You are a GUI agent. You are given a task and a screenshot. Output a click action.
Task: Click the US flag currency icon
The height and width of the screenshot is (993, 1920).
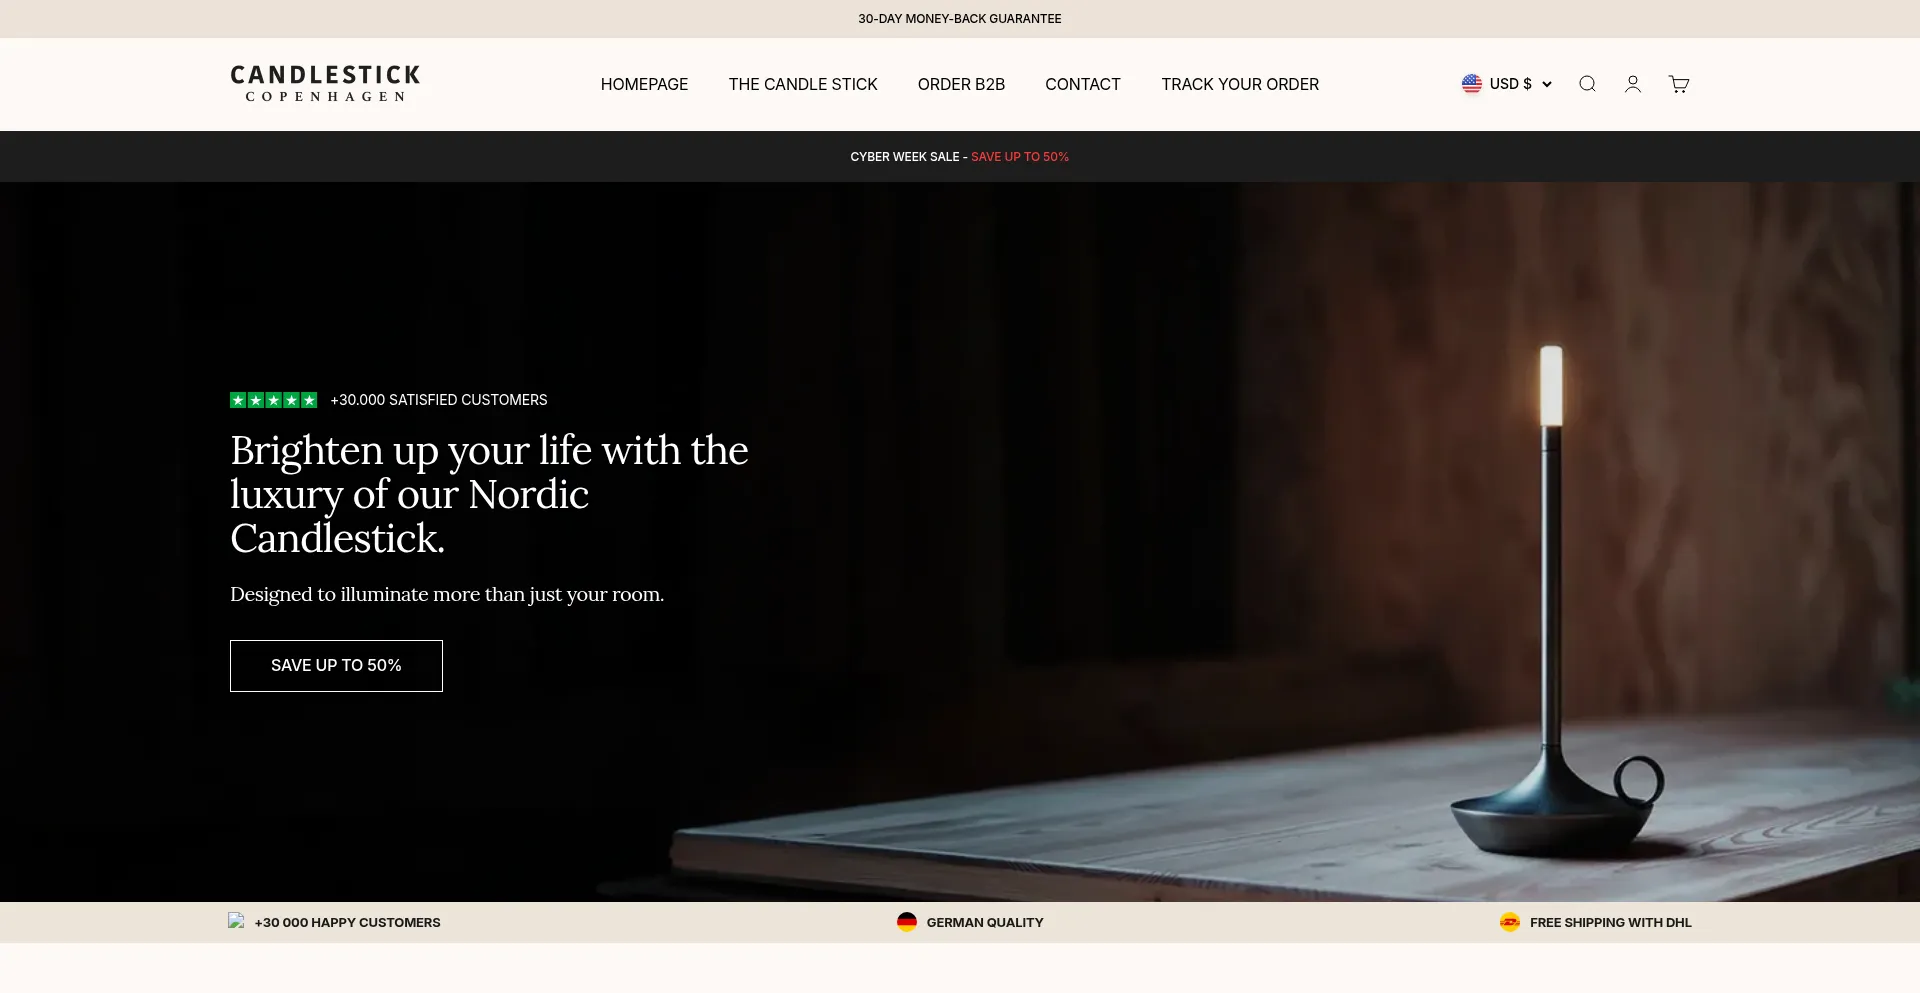tap(1471, 84)
